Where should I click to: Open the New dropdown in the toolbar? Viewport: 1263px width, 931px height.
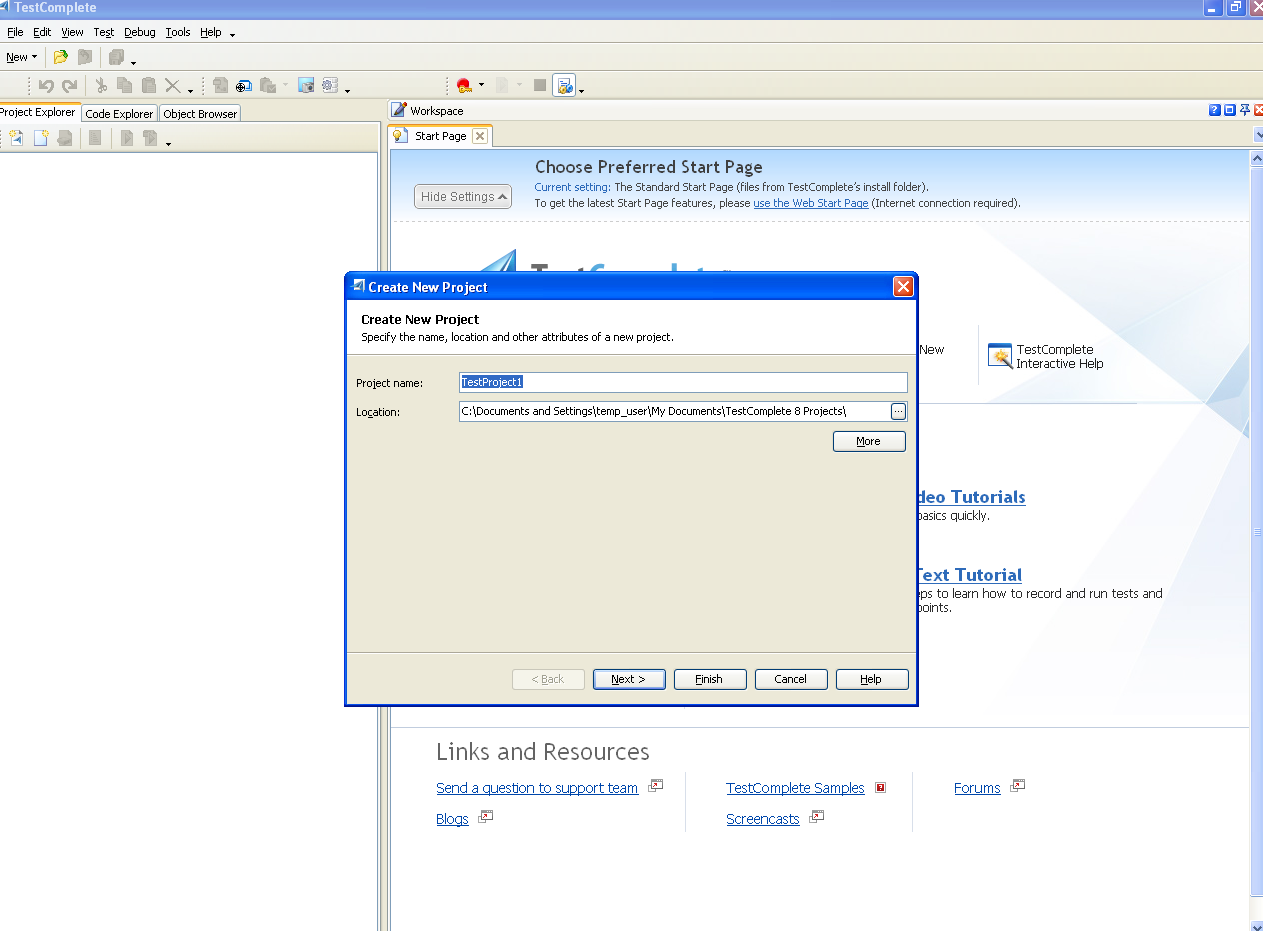(x=22, y=57)
